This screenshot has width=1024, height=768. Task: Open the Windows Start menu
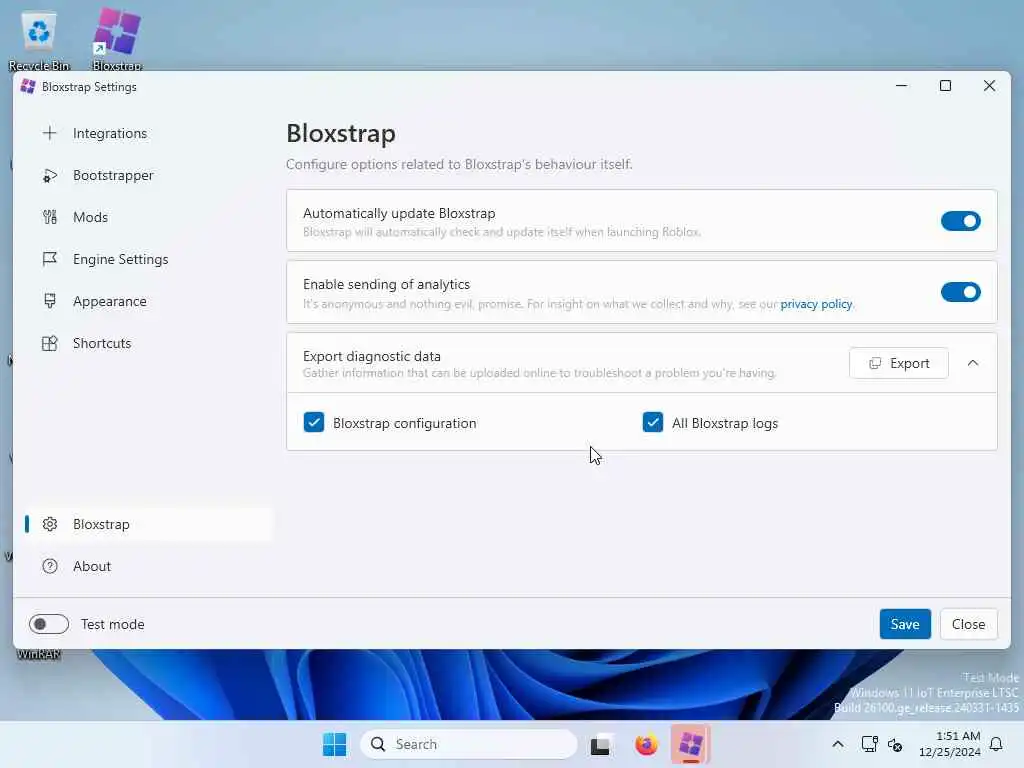(334, 744)
